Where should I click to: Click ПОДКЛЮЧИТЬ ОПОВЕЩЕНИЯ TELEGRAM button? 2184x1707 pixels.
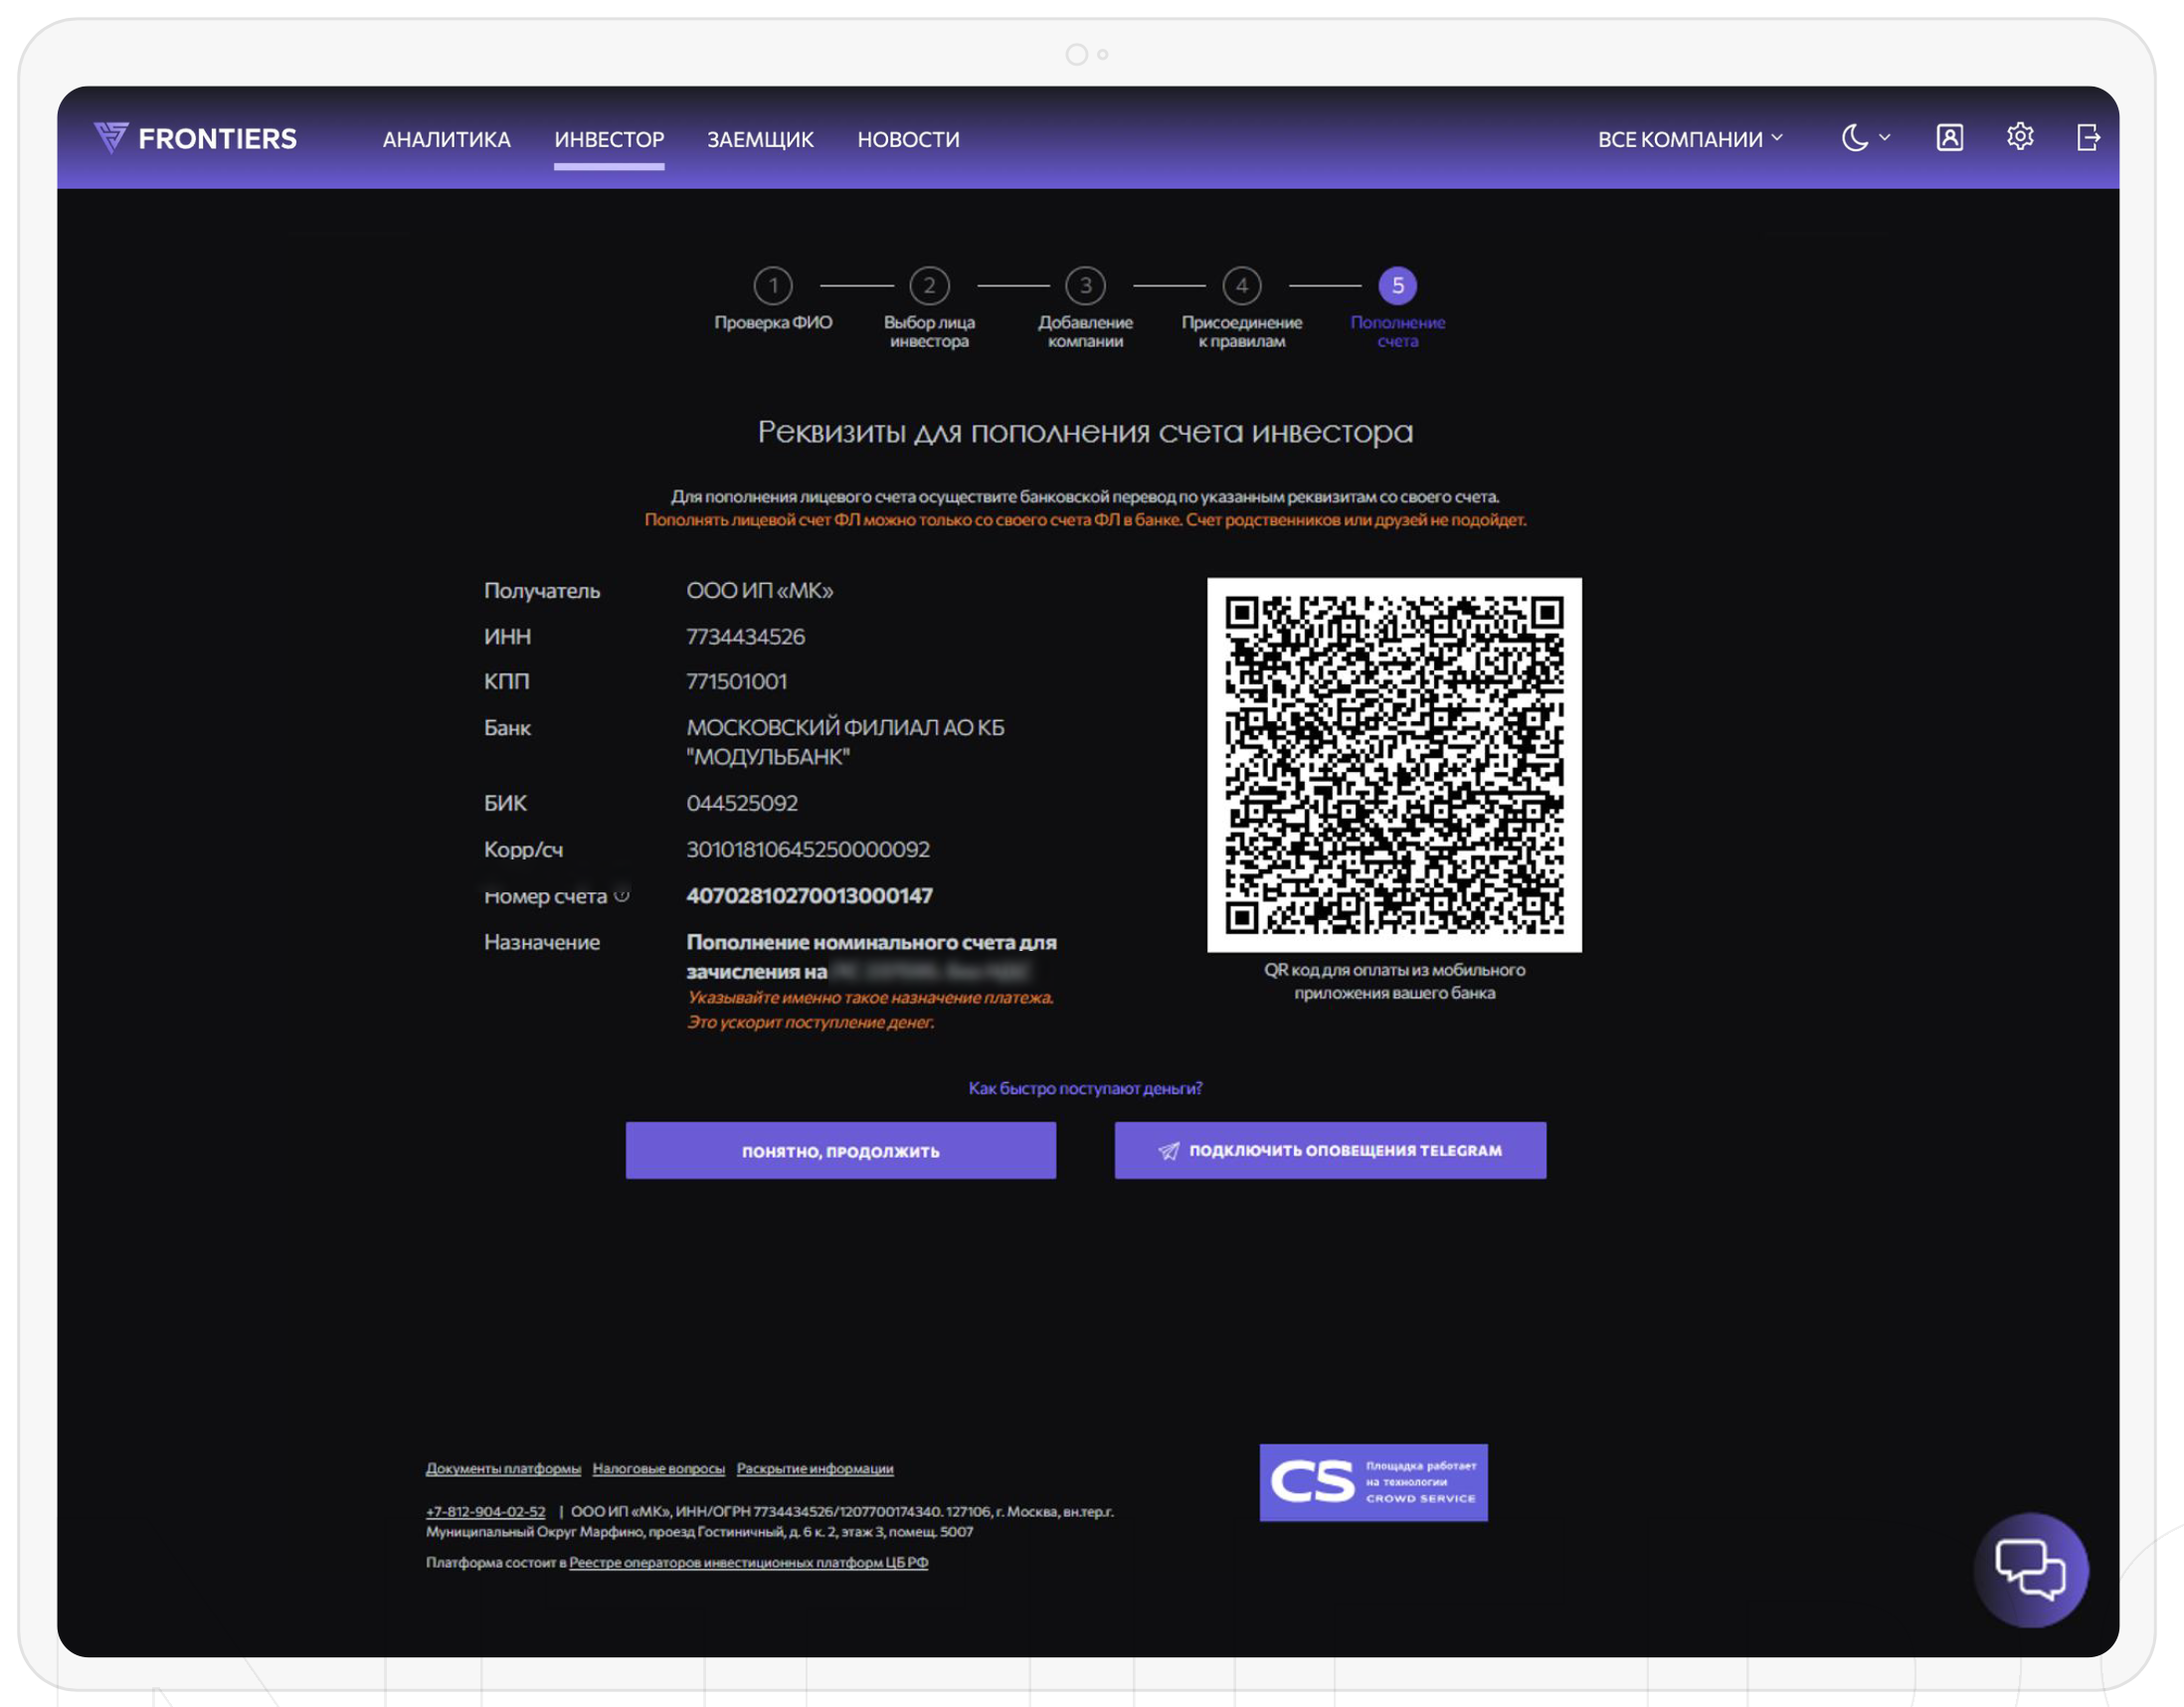[1329, 1150]
